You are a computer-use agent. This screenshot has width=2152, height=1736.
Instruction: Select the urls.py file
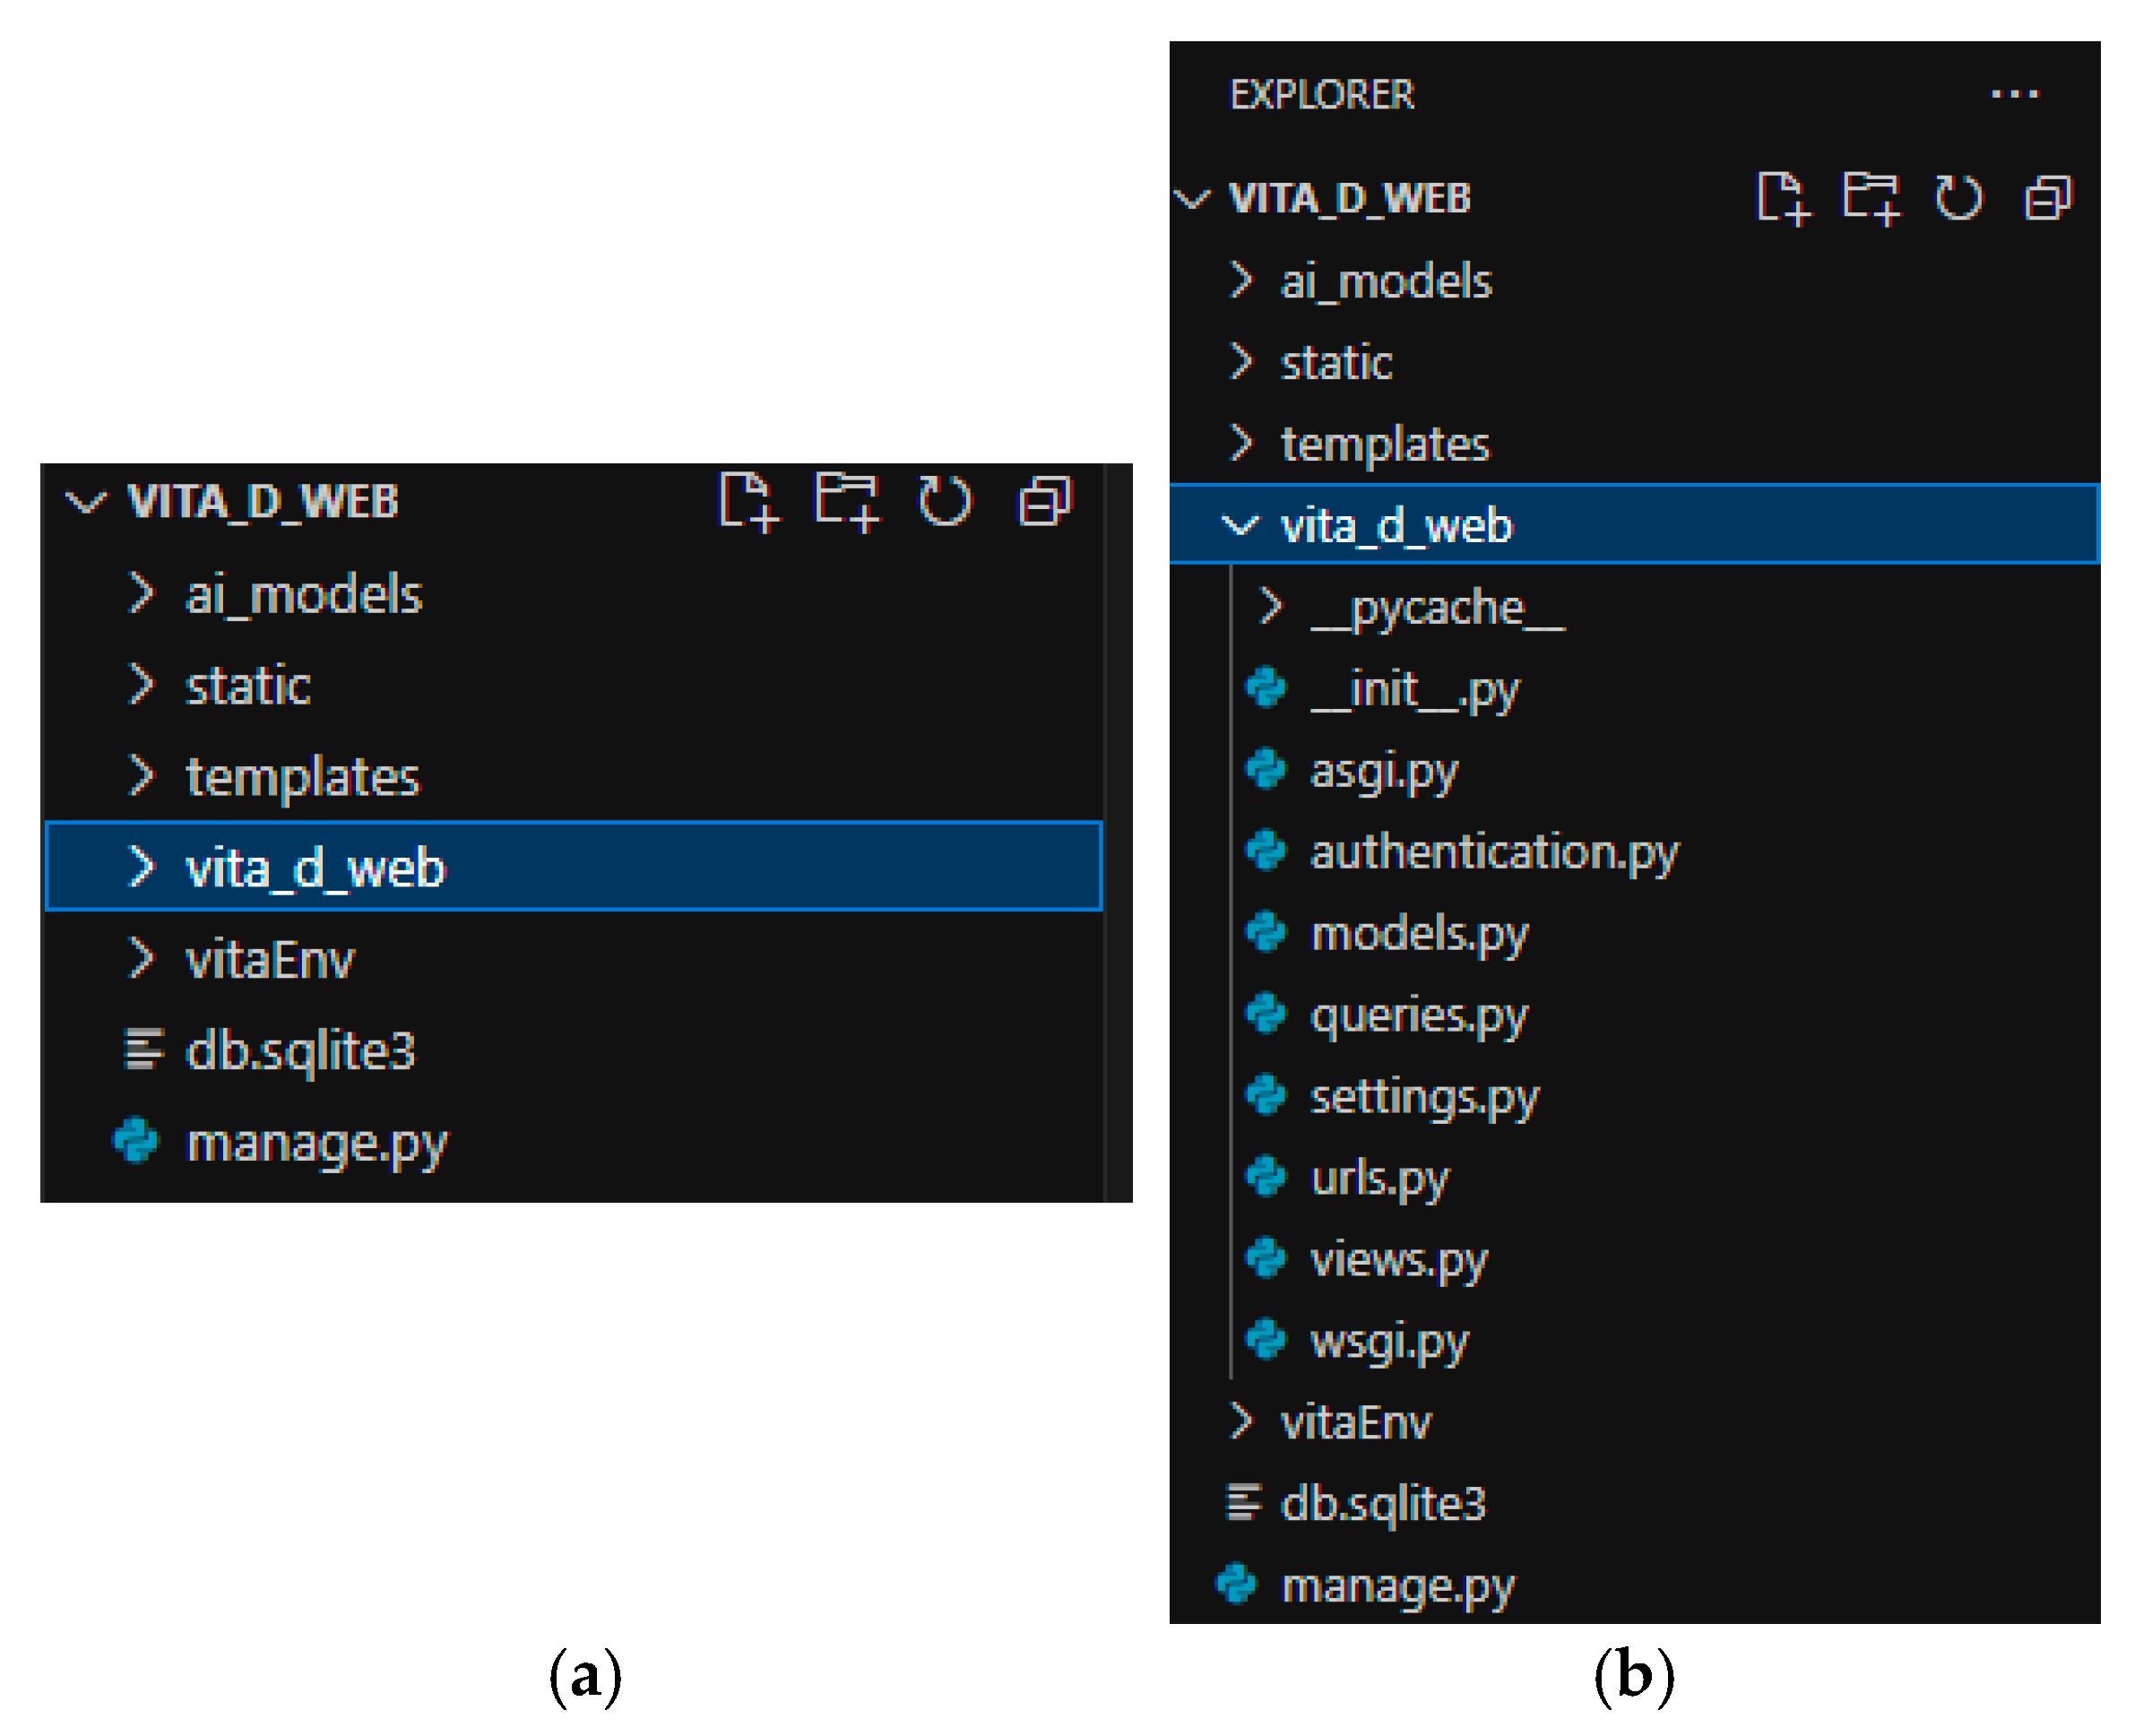click(x=1379, y=1178)
